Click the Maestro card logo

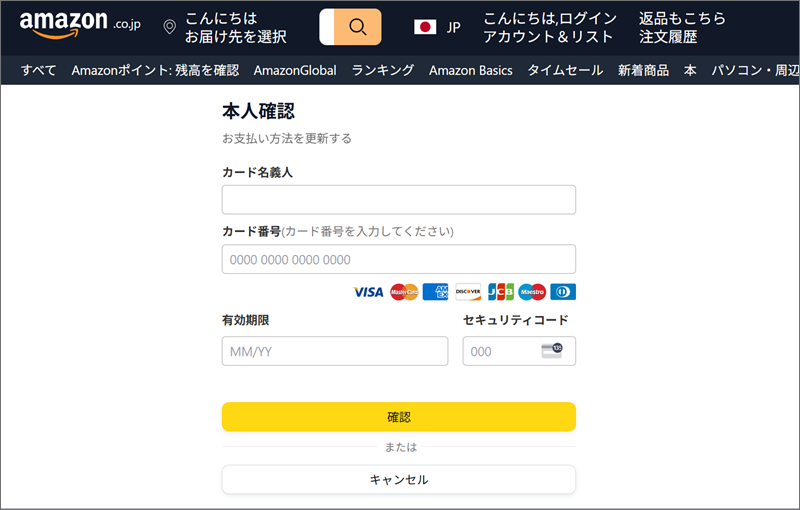(532, 292)
